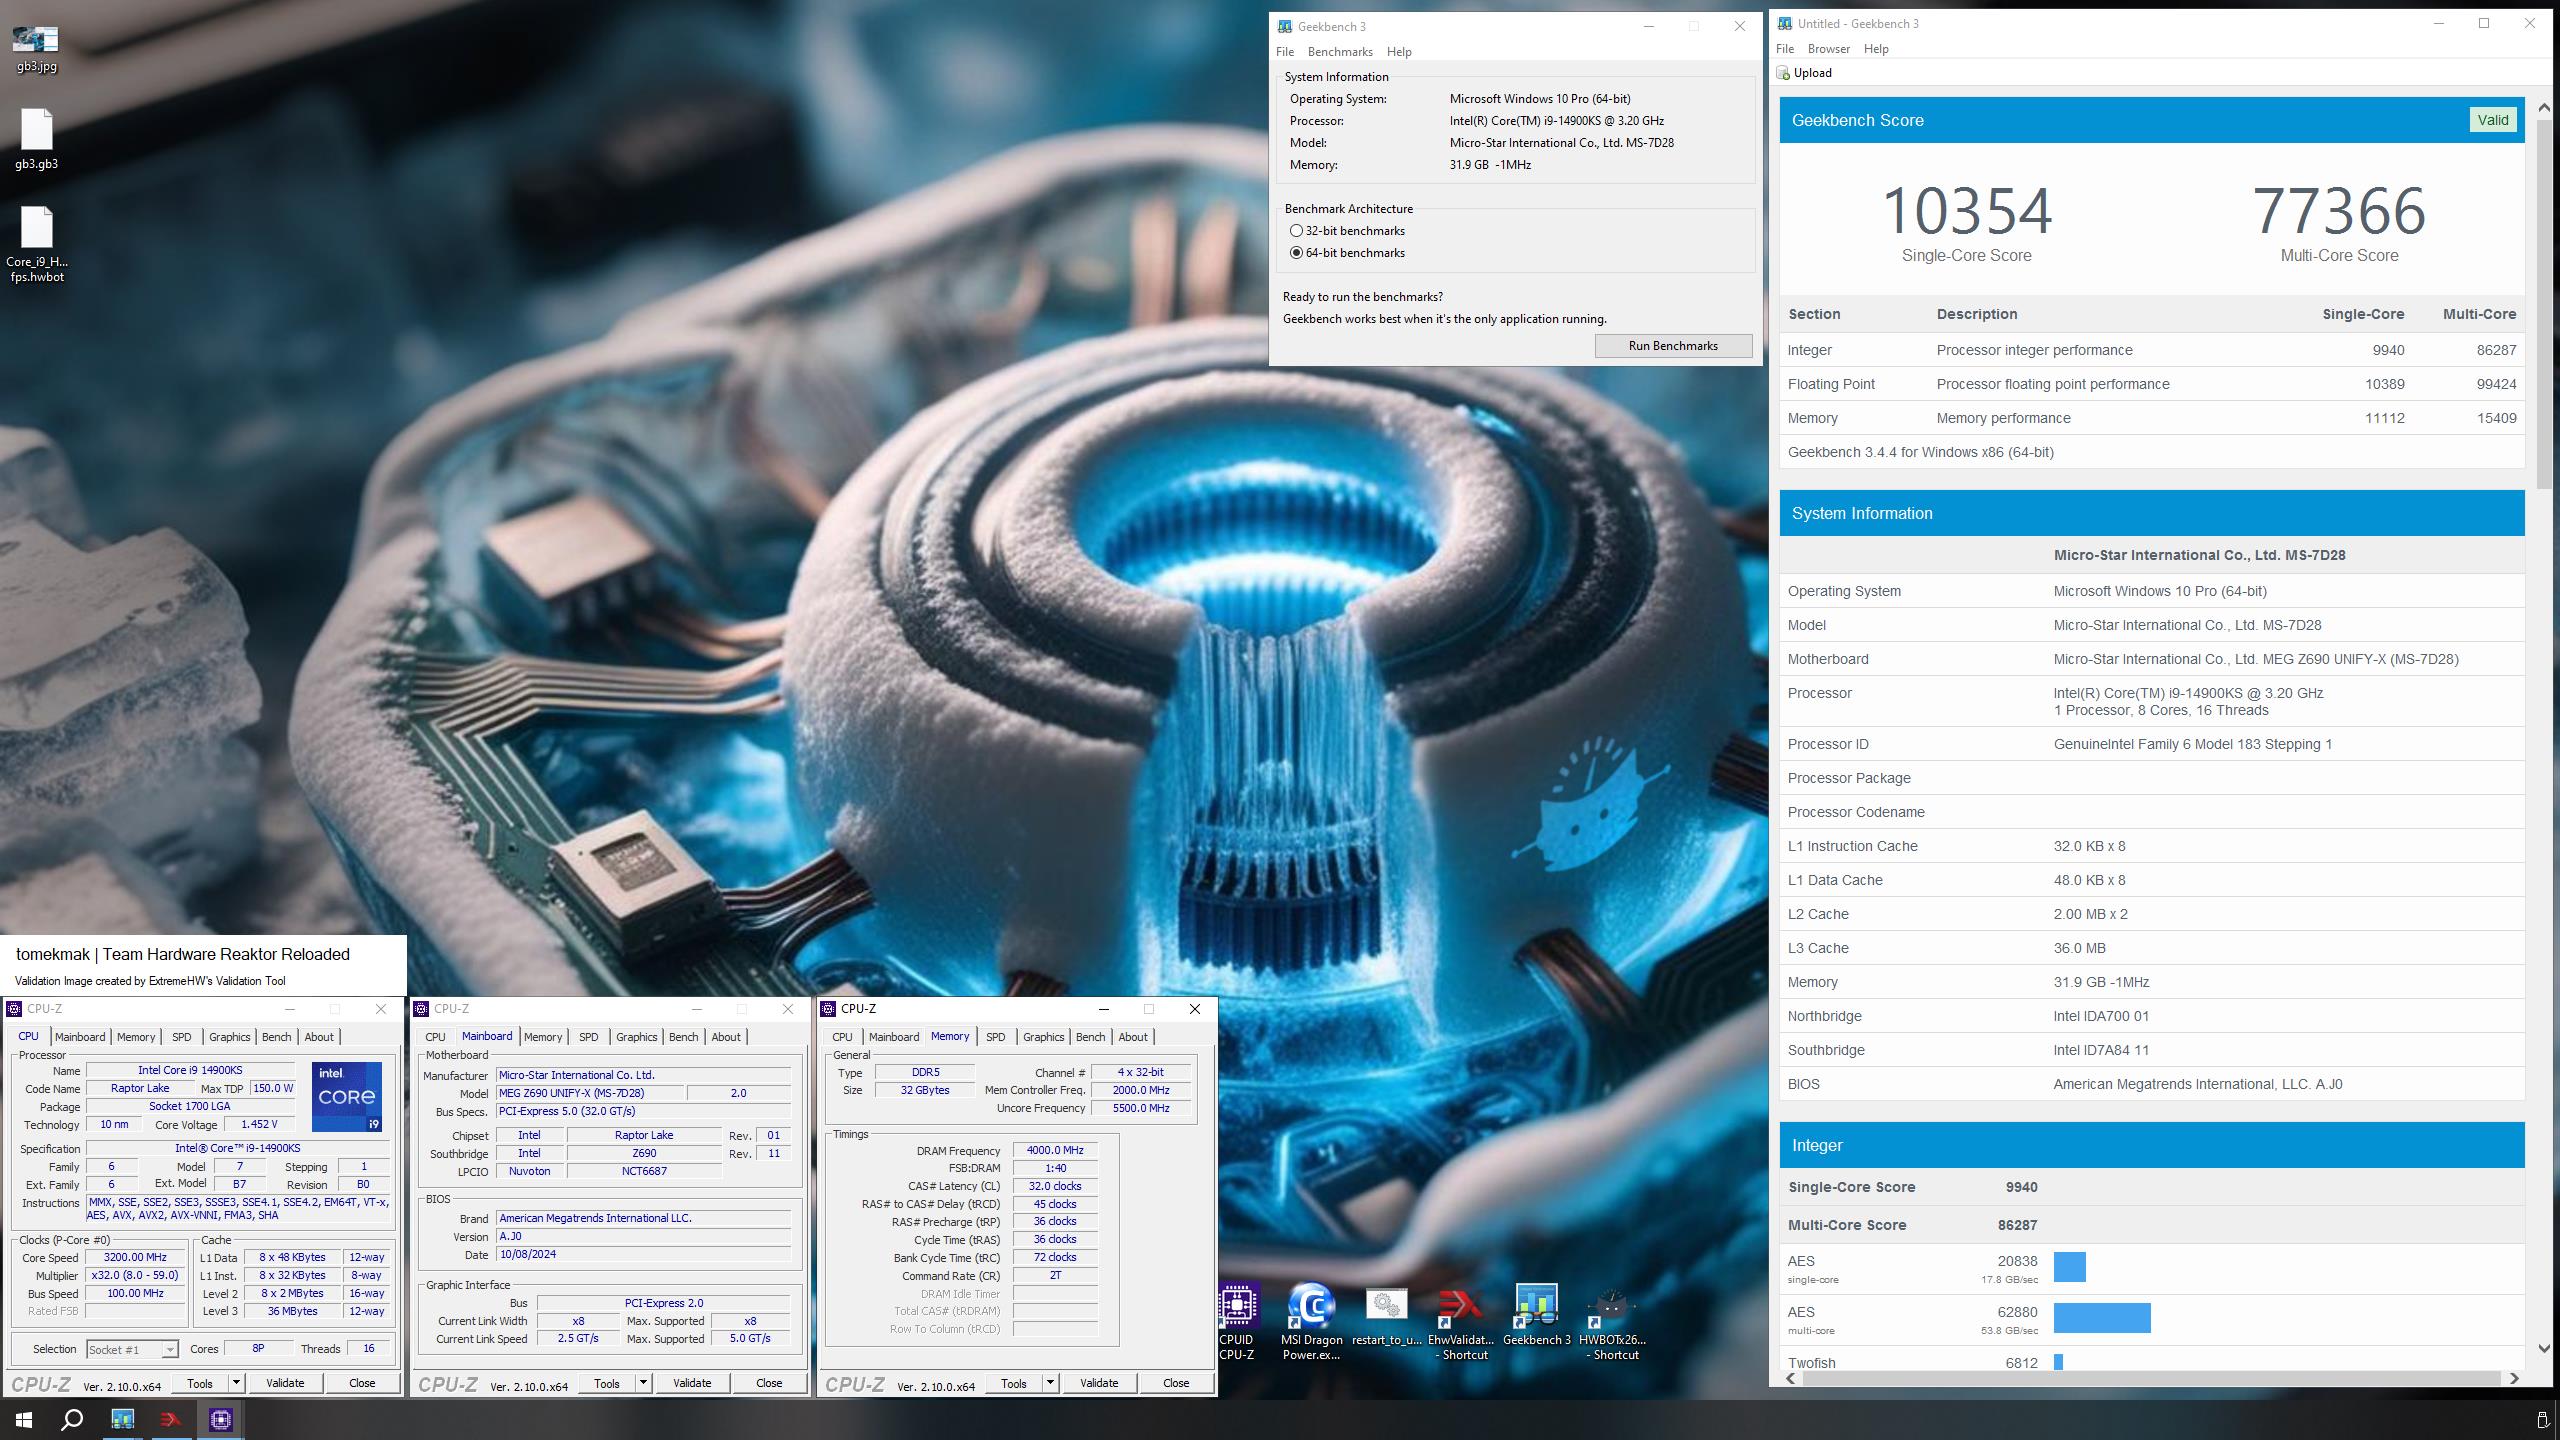Select the Core_i9 hwbot desktop file
2560x1440 pixels.
[36, 244]
